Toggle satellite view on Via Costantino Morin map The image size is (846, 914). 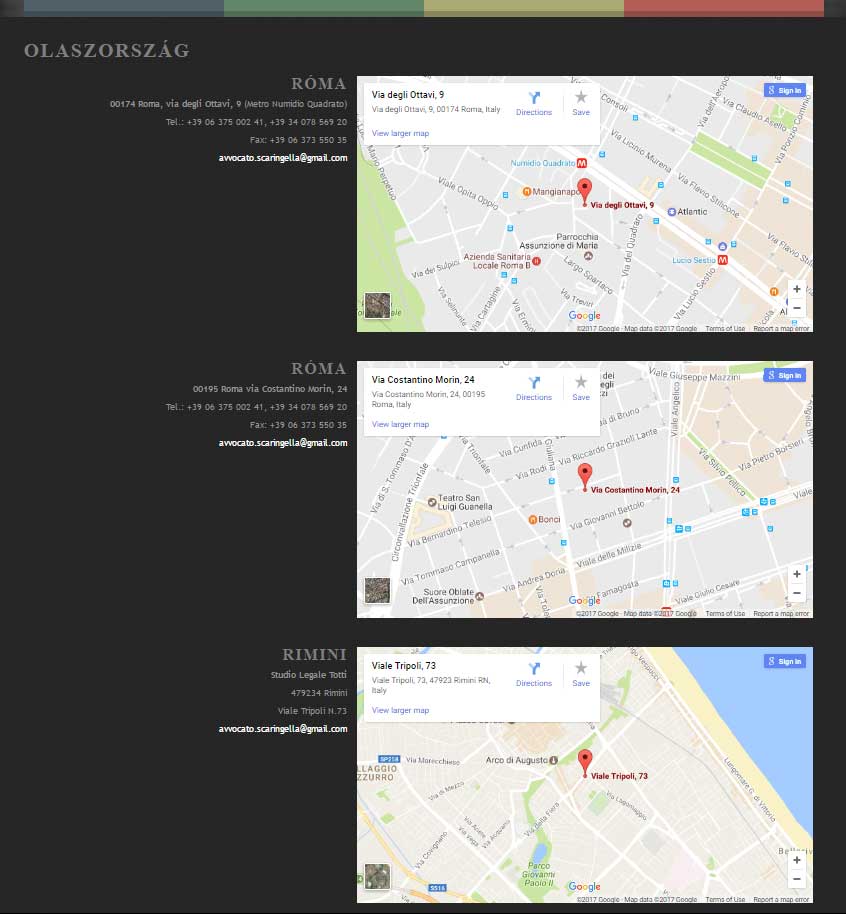click(377, 590)
